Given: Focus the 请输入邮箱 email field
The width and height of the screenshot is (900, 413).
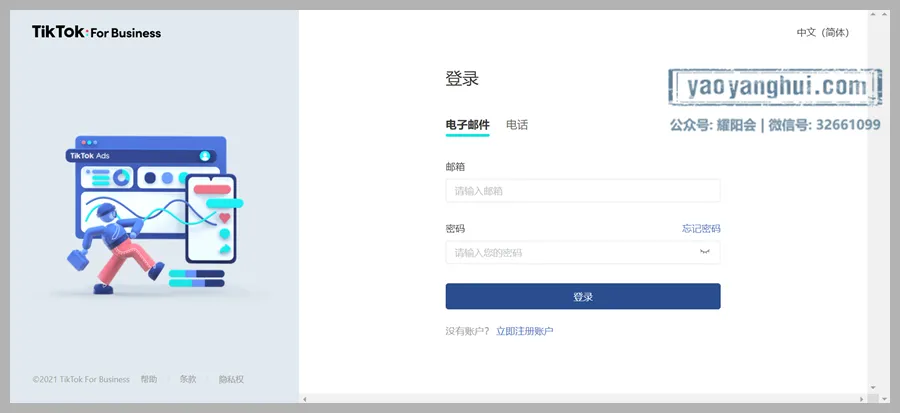Looking at the screenshot, I should point(583,190).
